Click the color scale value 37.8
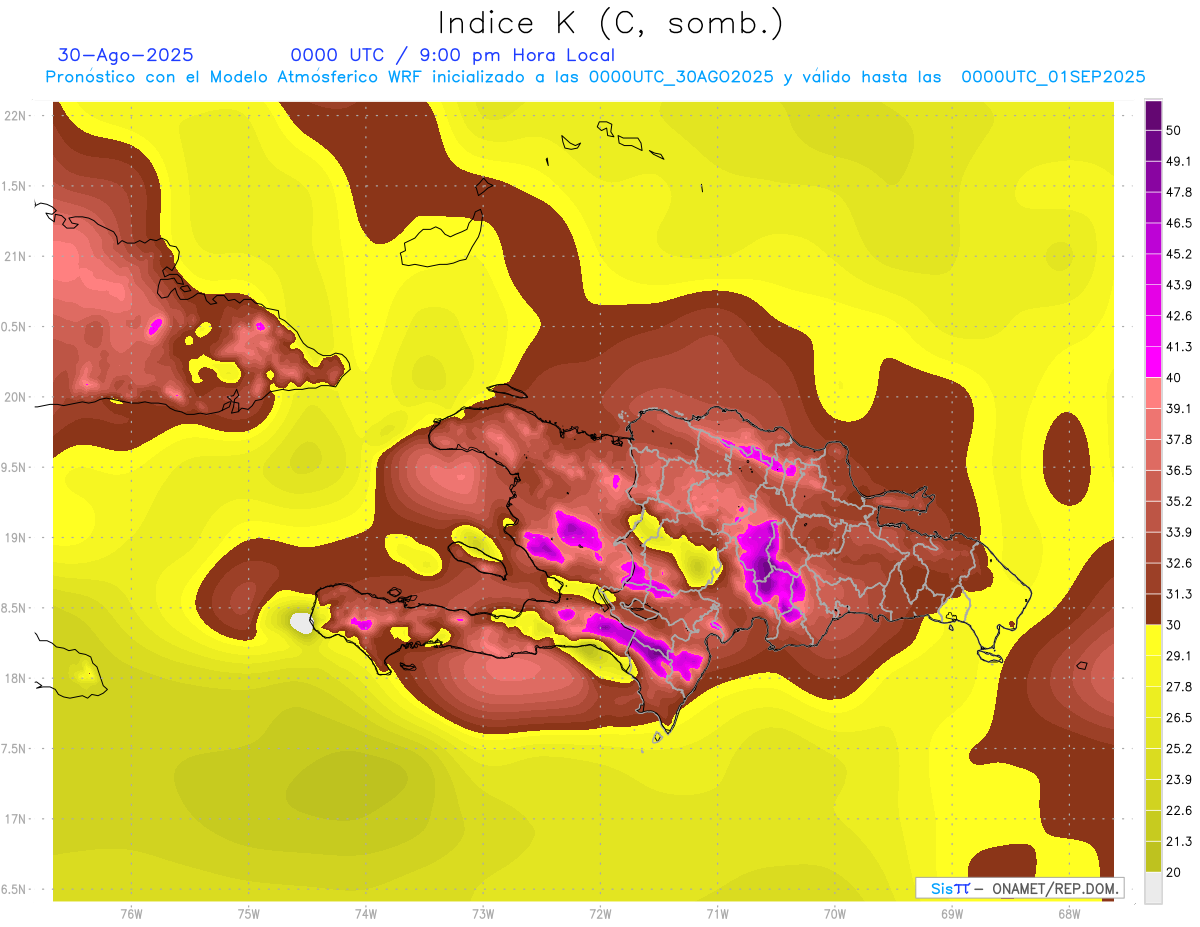Screen dimensions: 1200x927 pyautogui.click(x=1179, y=439)
